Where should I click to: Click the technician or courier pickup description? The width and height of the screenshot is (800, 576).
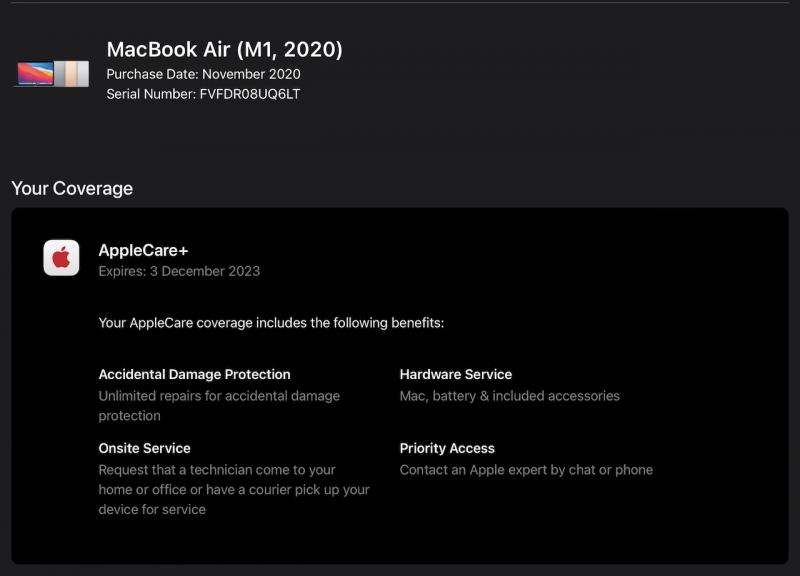tap(234, 489)
